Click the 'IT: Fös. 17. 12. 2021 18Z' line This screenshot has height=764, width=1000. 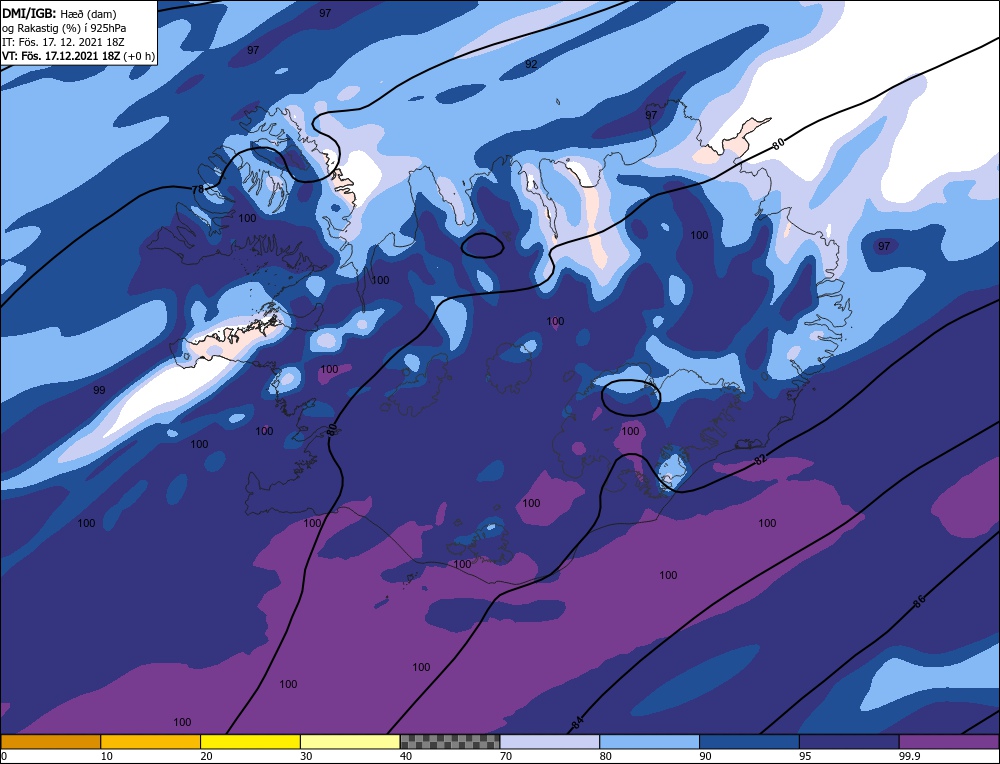click(x=63, y=42)
